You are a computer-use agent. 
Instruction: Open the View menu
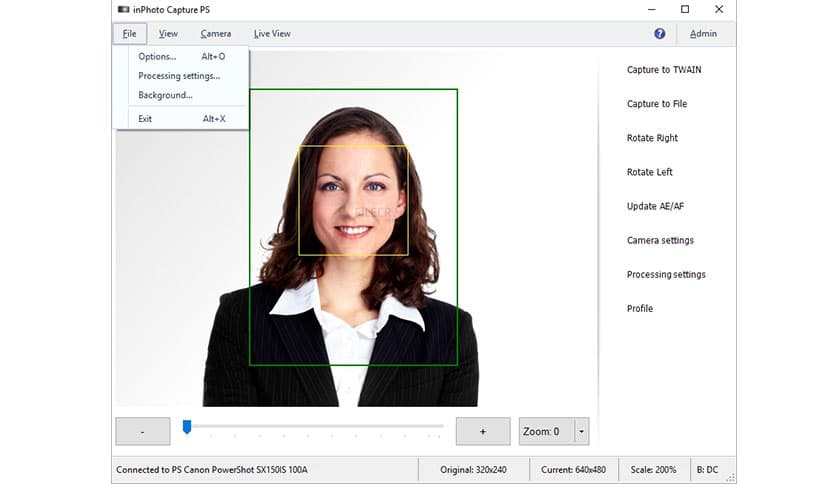[x=168, y=33]
